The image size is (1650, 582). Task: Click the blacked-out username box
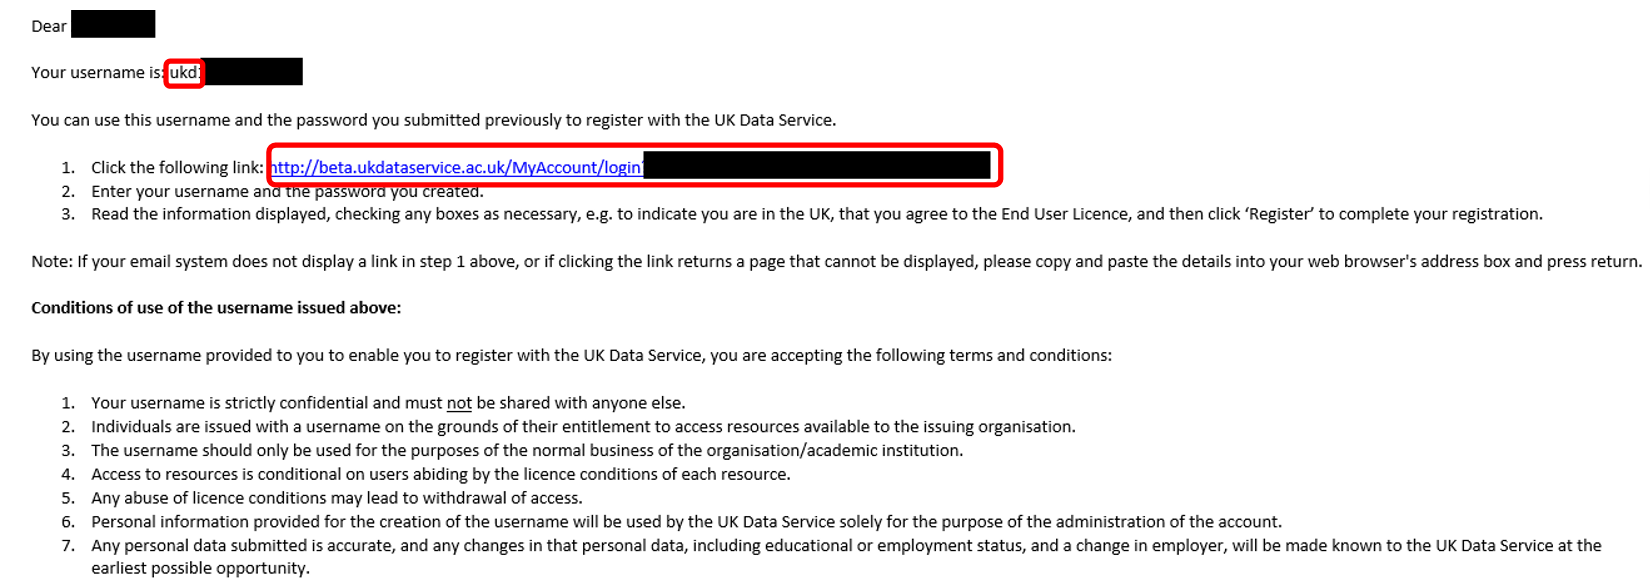[252, 72]
